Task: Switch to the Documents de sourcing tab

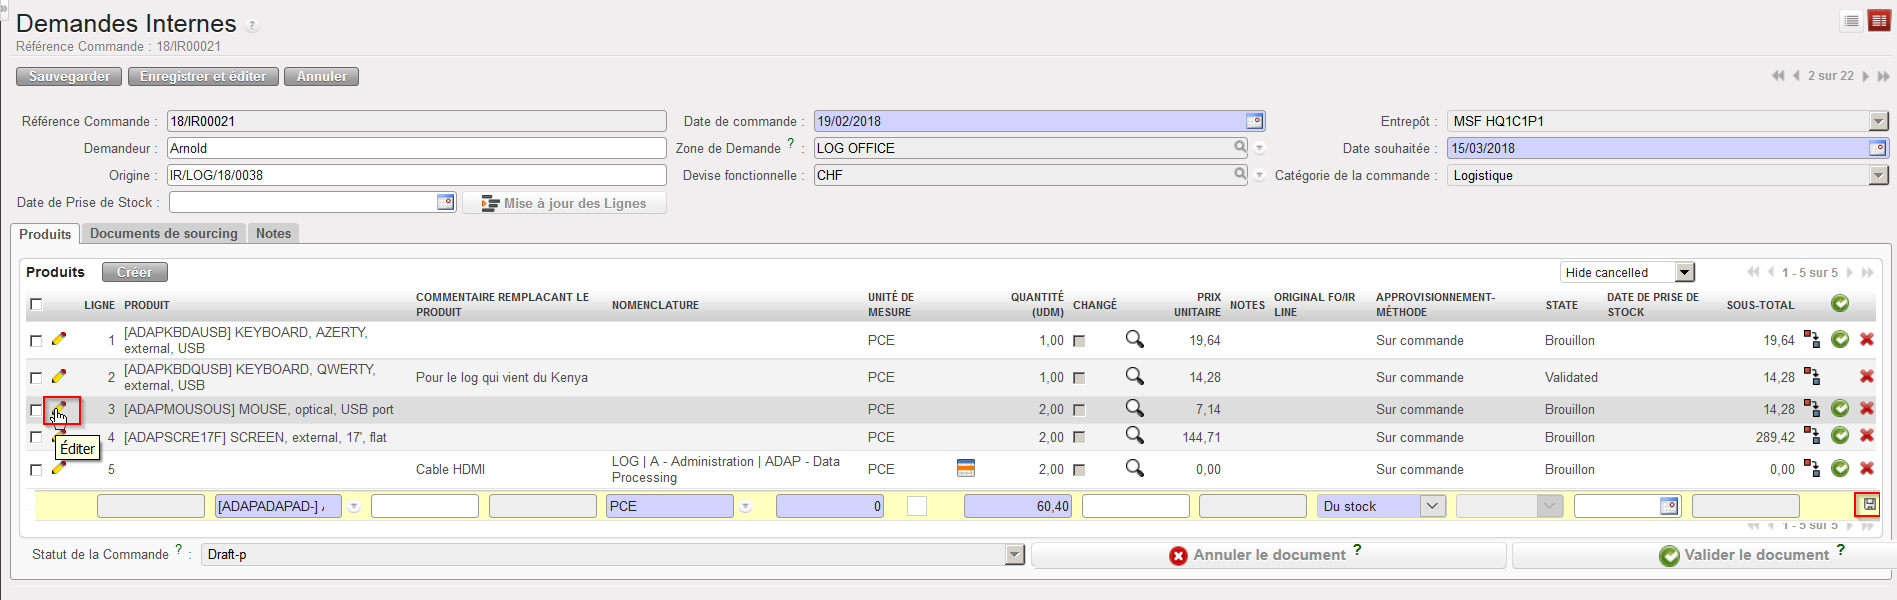Action: (x=164, y=234)
